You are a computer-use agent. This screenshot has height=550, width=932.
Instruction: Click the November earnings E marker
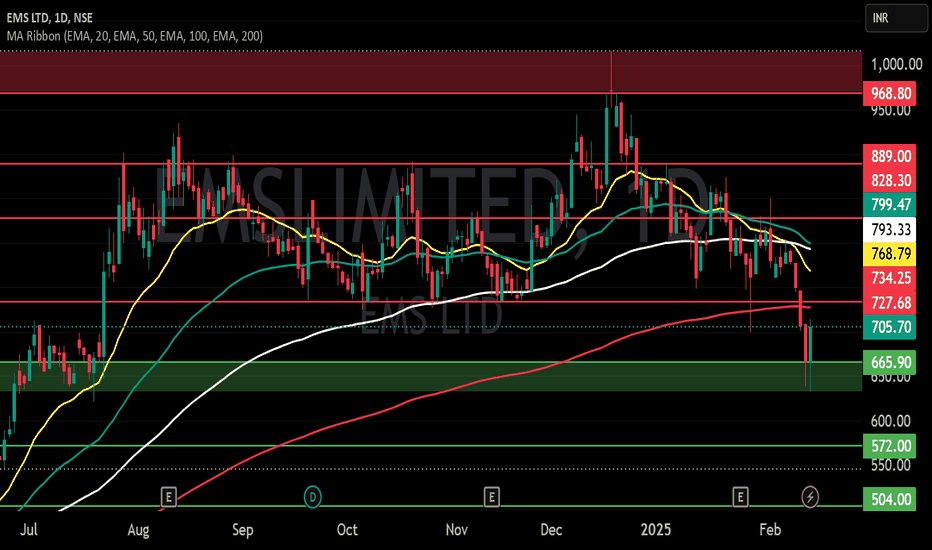[492, 496]
